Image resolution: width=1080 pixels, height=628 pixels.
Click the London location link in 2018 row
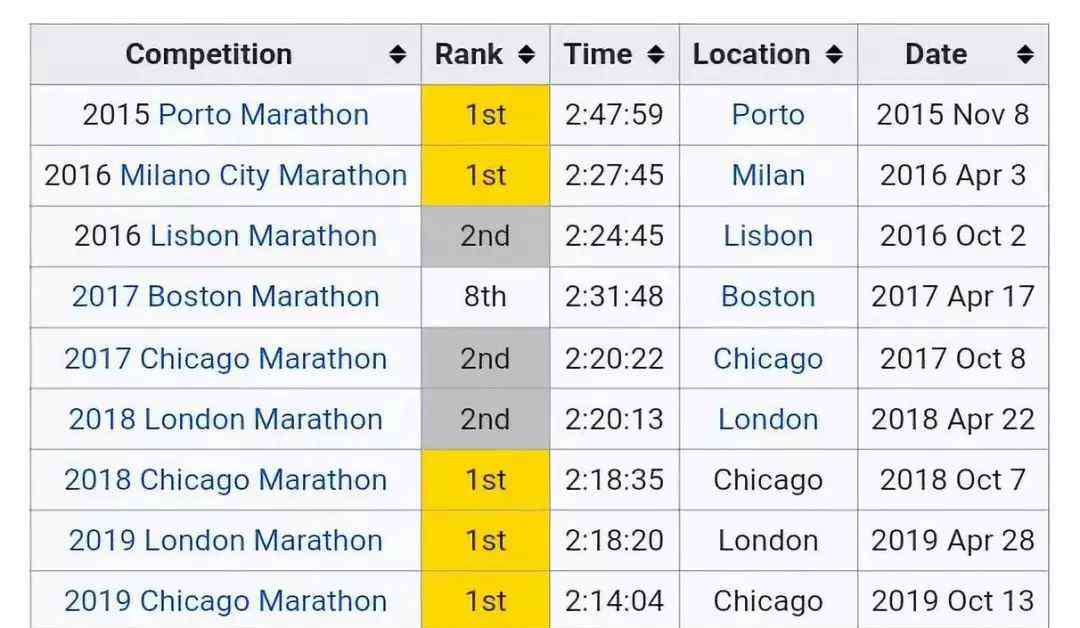click(x=768, y=419)
